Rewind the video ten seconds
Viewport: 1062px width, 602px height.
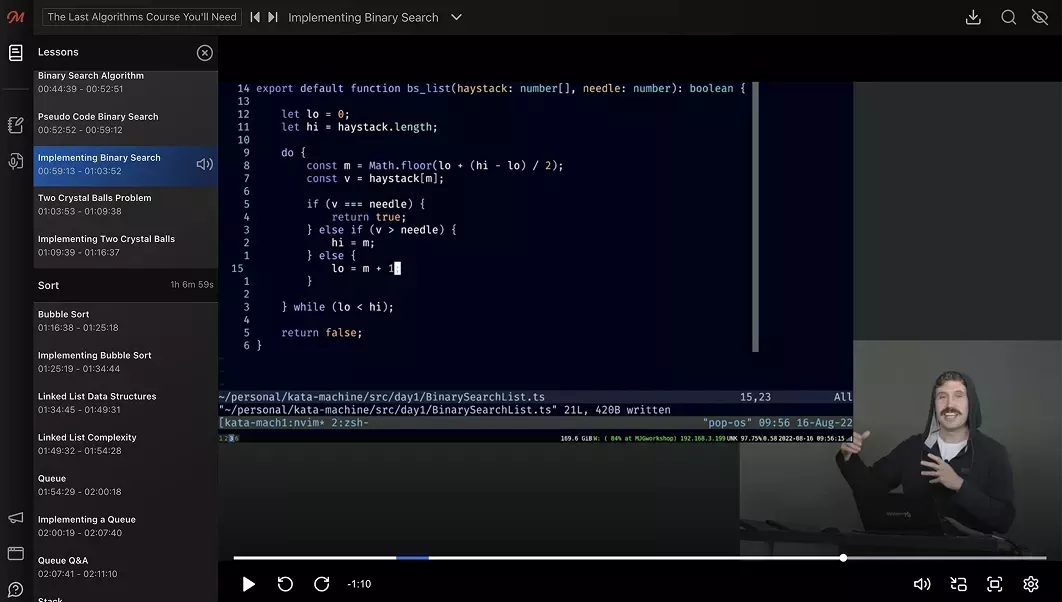point(285,583)
